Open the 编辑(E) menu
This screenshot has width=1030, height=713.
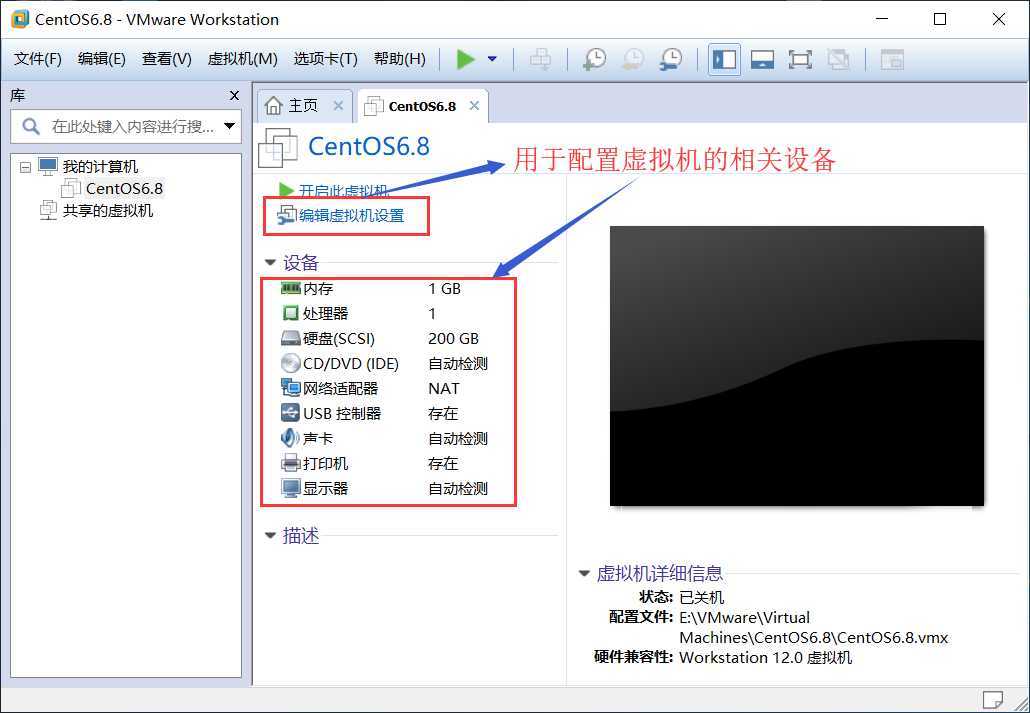pyautogui.click(x=101, y=59)
